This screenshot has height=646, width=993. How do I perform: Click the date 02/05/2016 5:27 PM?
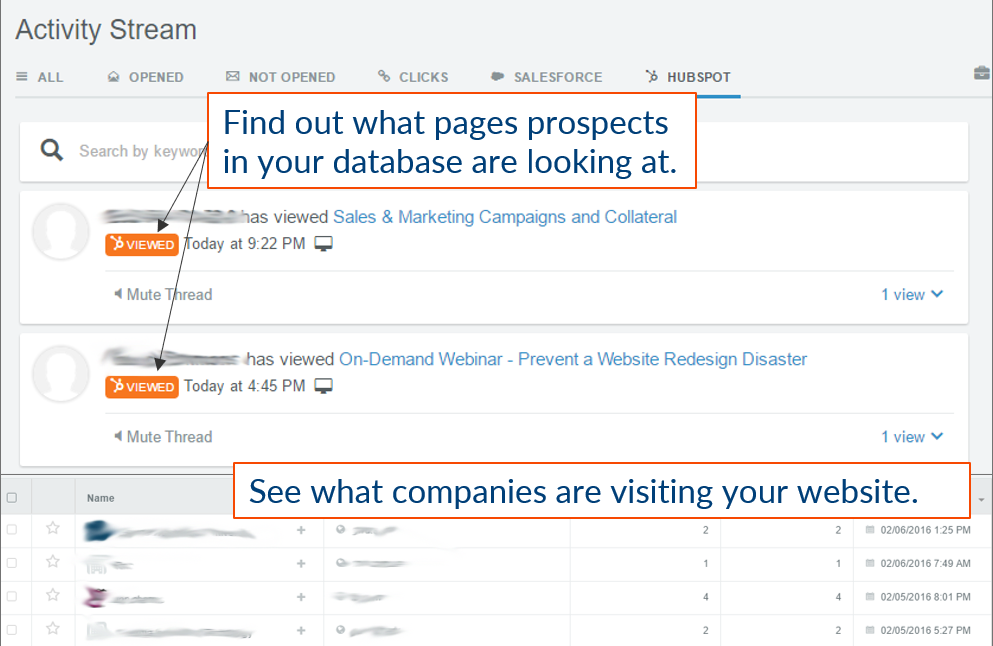925,631
